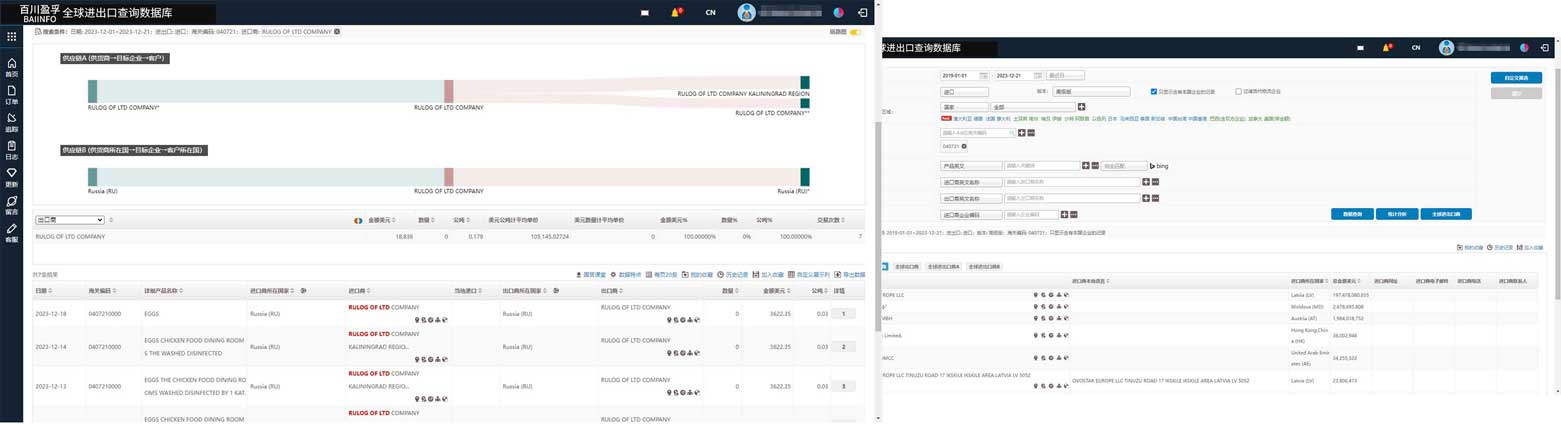Uncheck the checked records filter checkbox

click(1154, 91)
